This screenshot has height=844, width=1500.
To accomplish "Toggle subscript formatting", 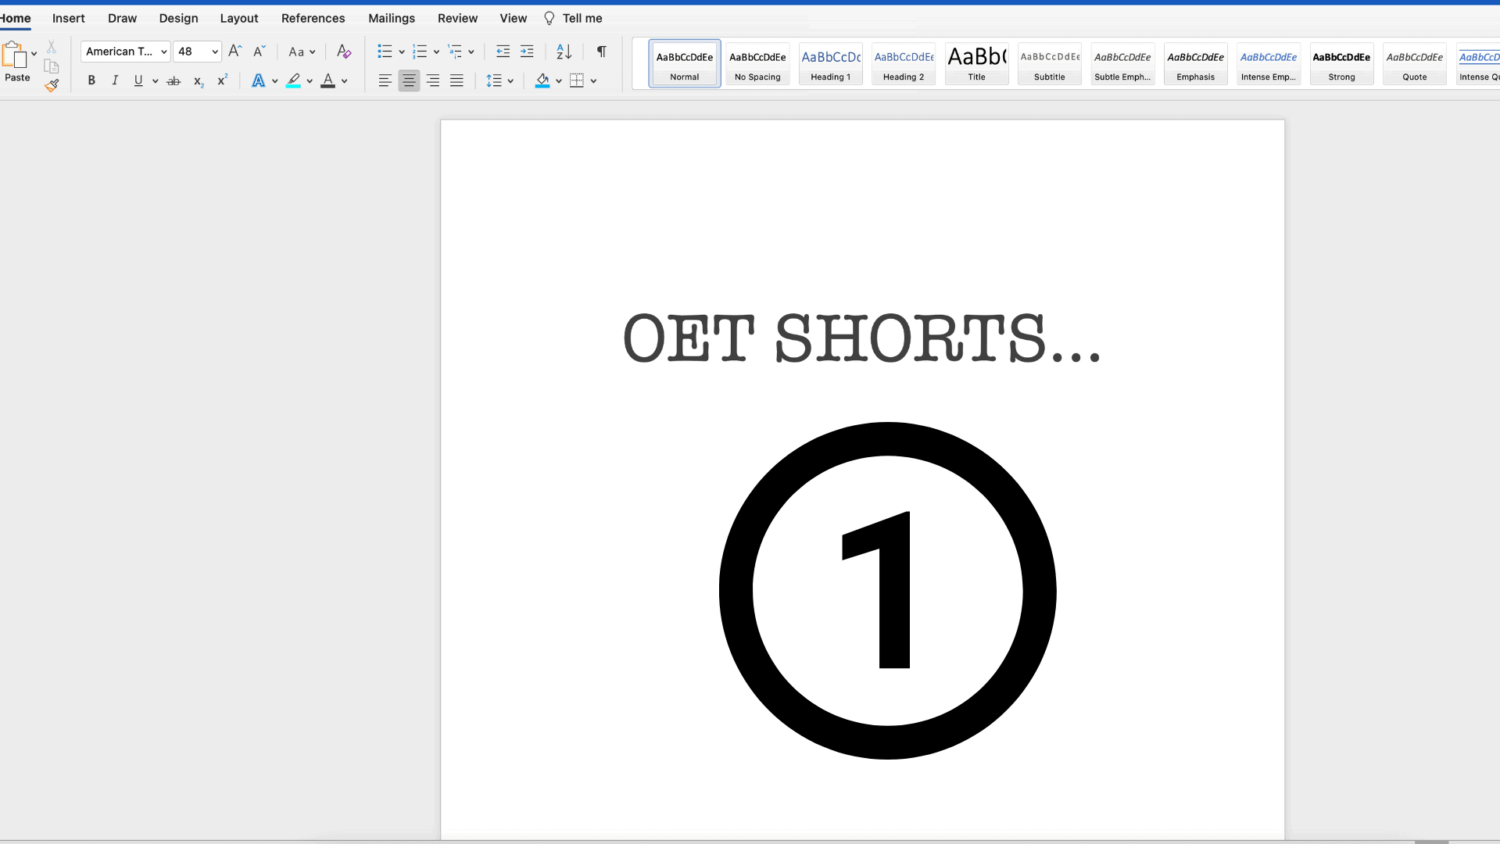I will (198, 81).
